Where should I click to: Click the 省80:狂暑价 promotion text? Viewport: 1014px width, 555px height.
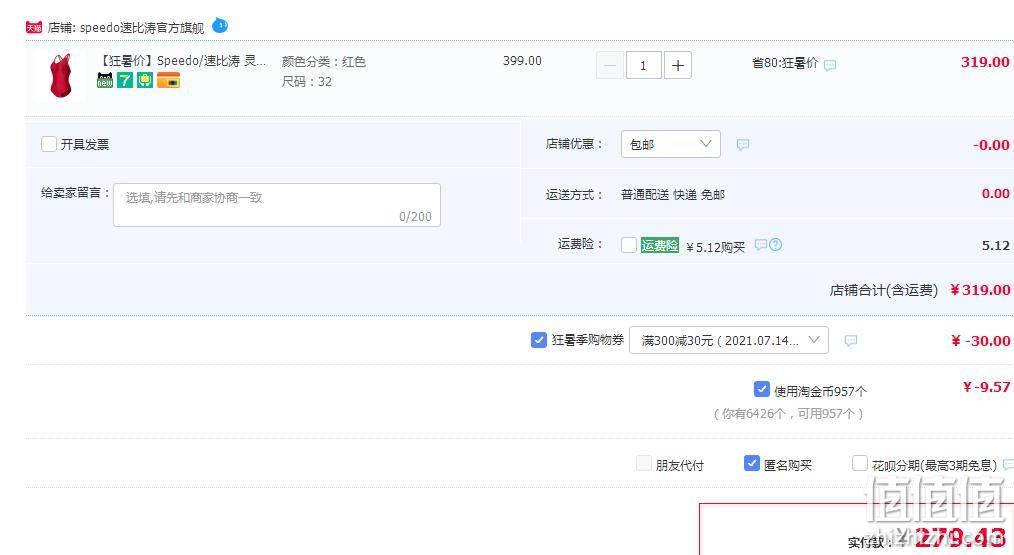tap(785, 63)
